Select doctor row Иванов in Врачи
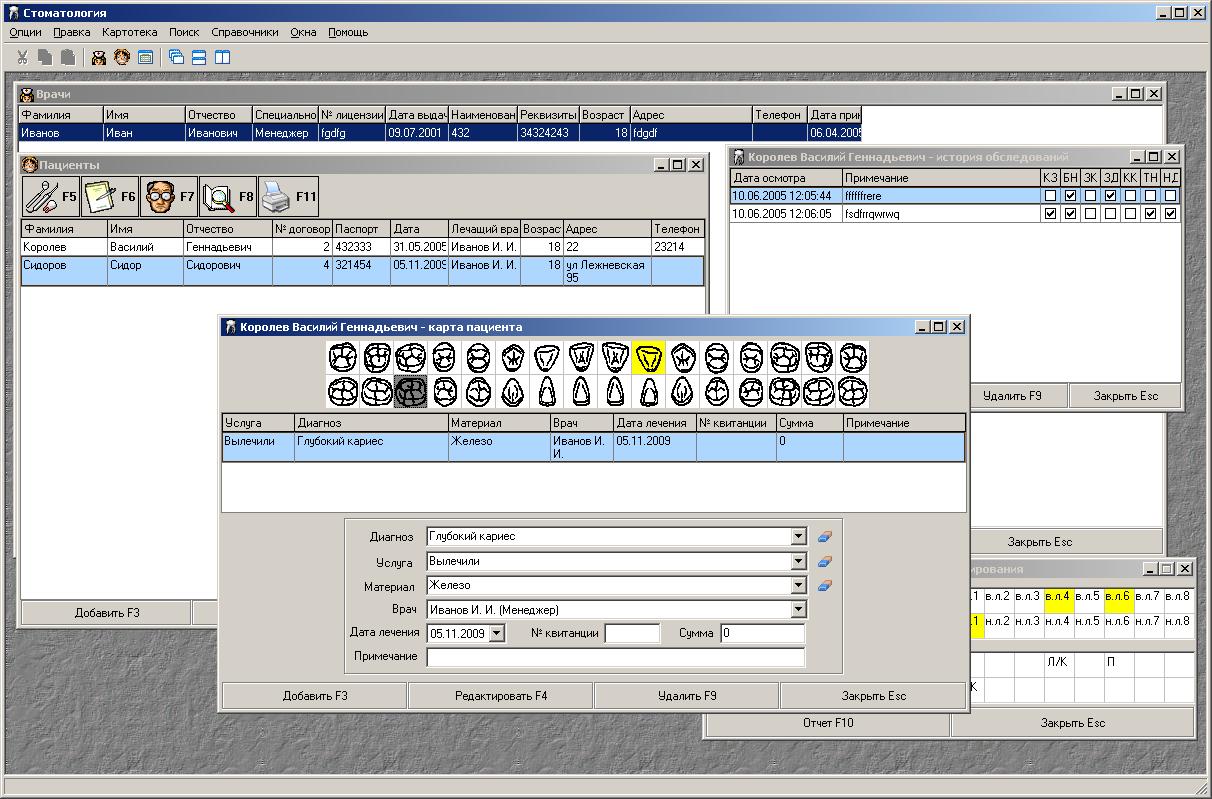The image size is (1212, 799). (x=440, y=133)
